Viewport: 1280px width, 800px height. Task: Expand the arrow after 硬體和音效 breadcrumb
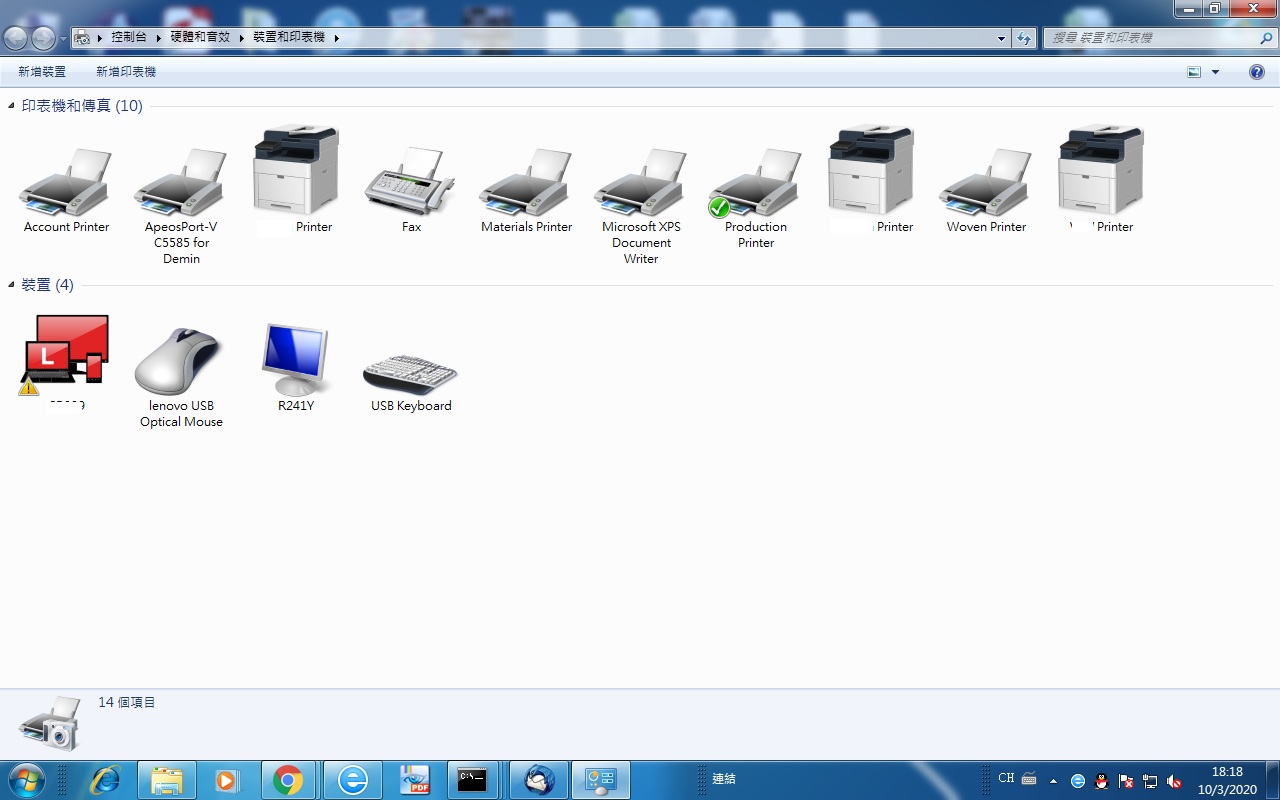[x=241, y=38]
